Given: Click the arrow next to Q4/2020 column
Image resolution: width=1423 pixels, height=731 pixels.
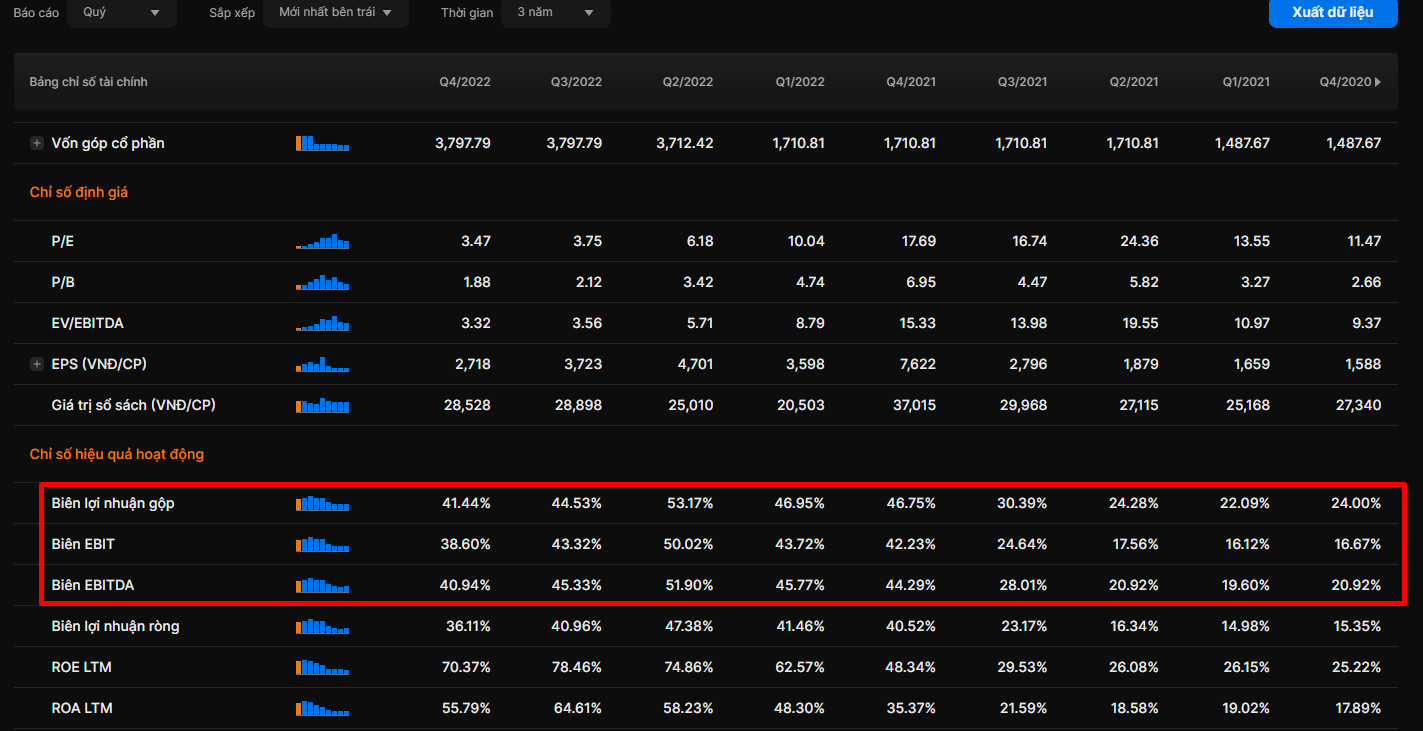Looking at the screenshot, I should pyautogui.click(x=1378, y=82).
